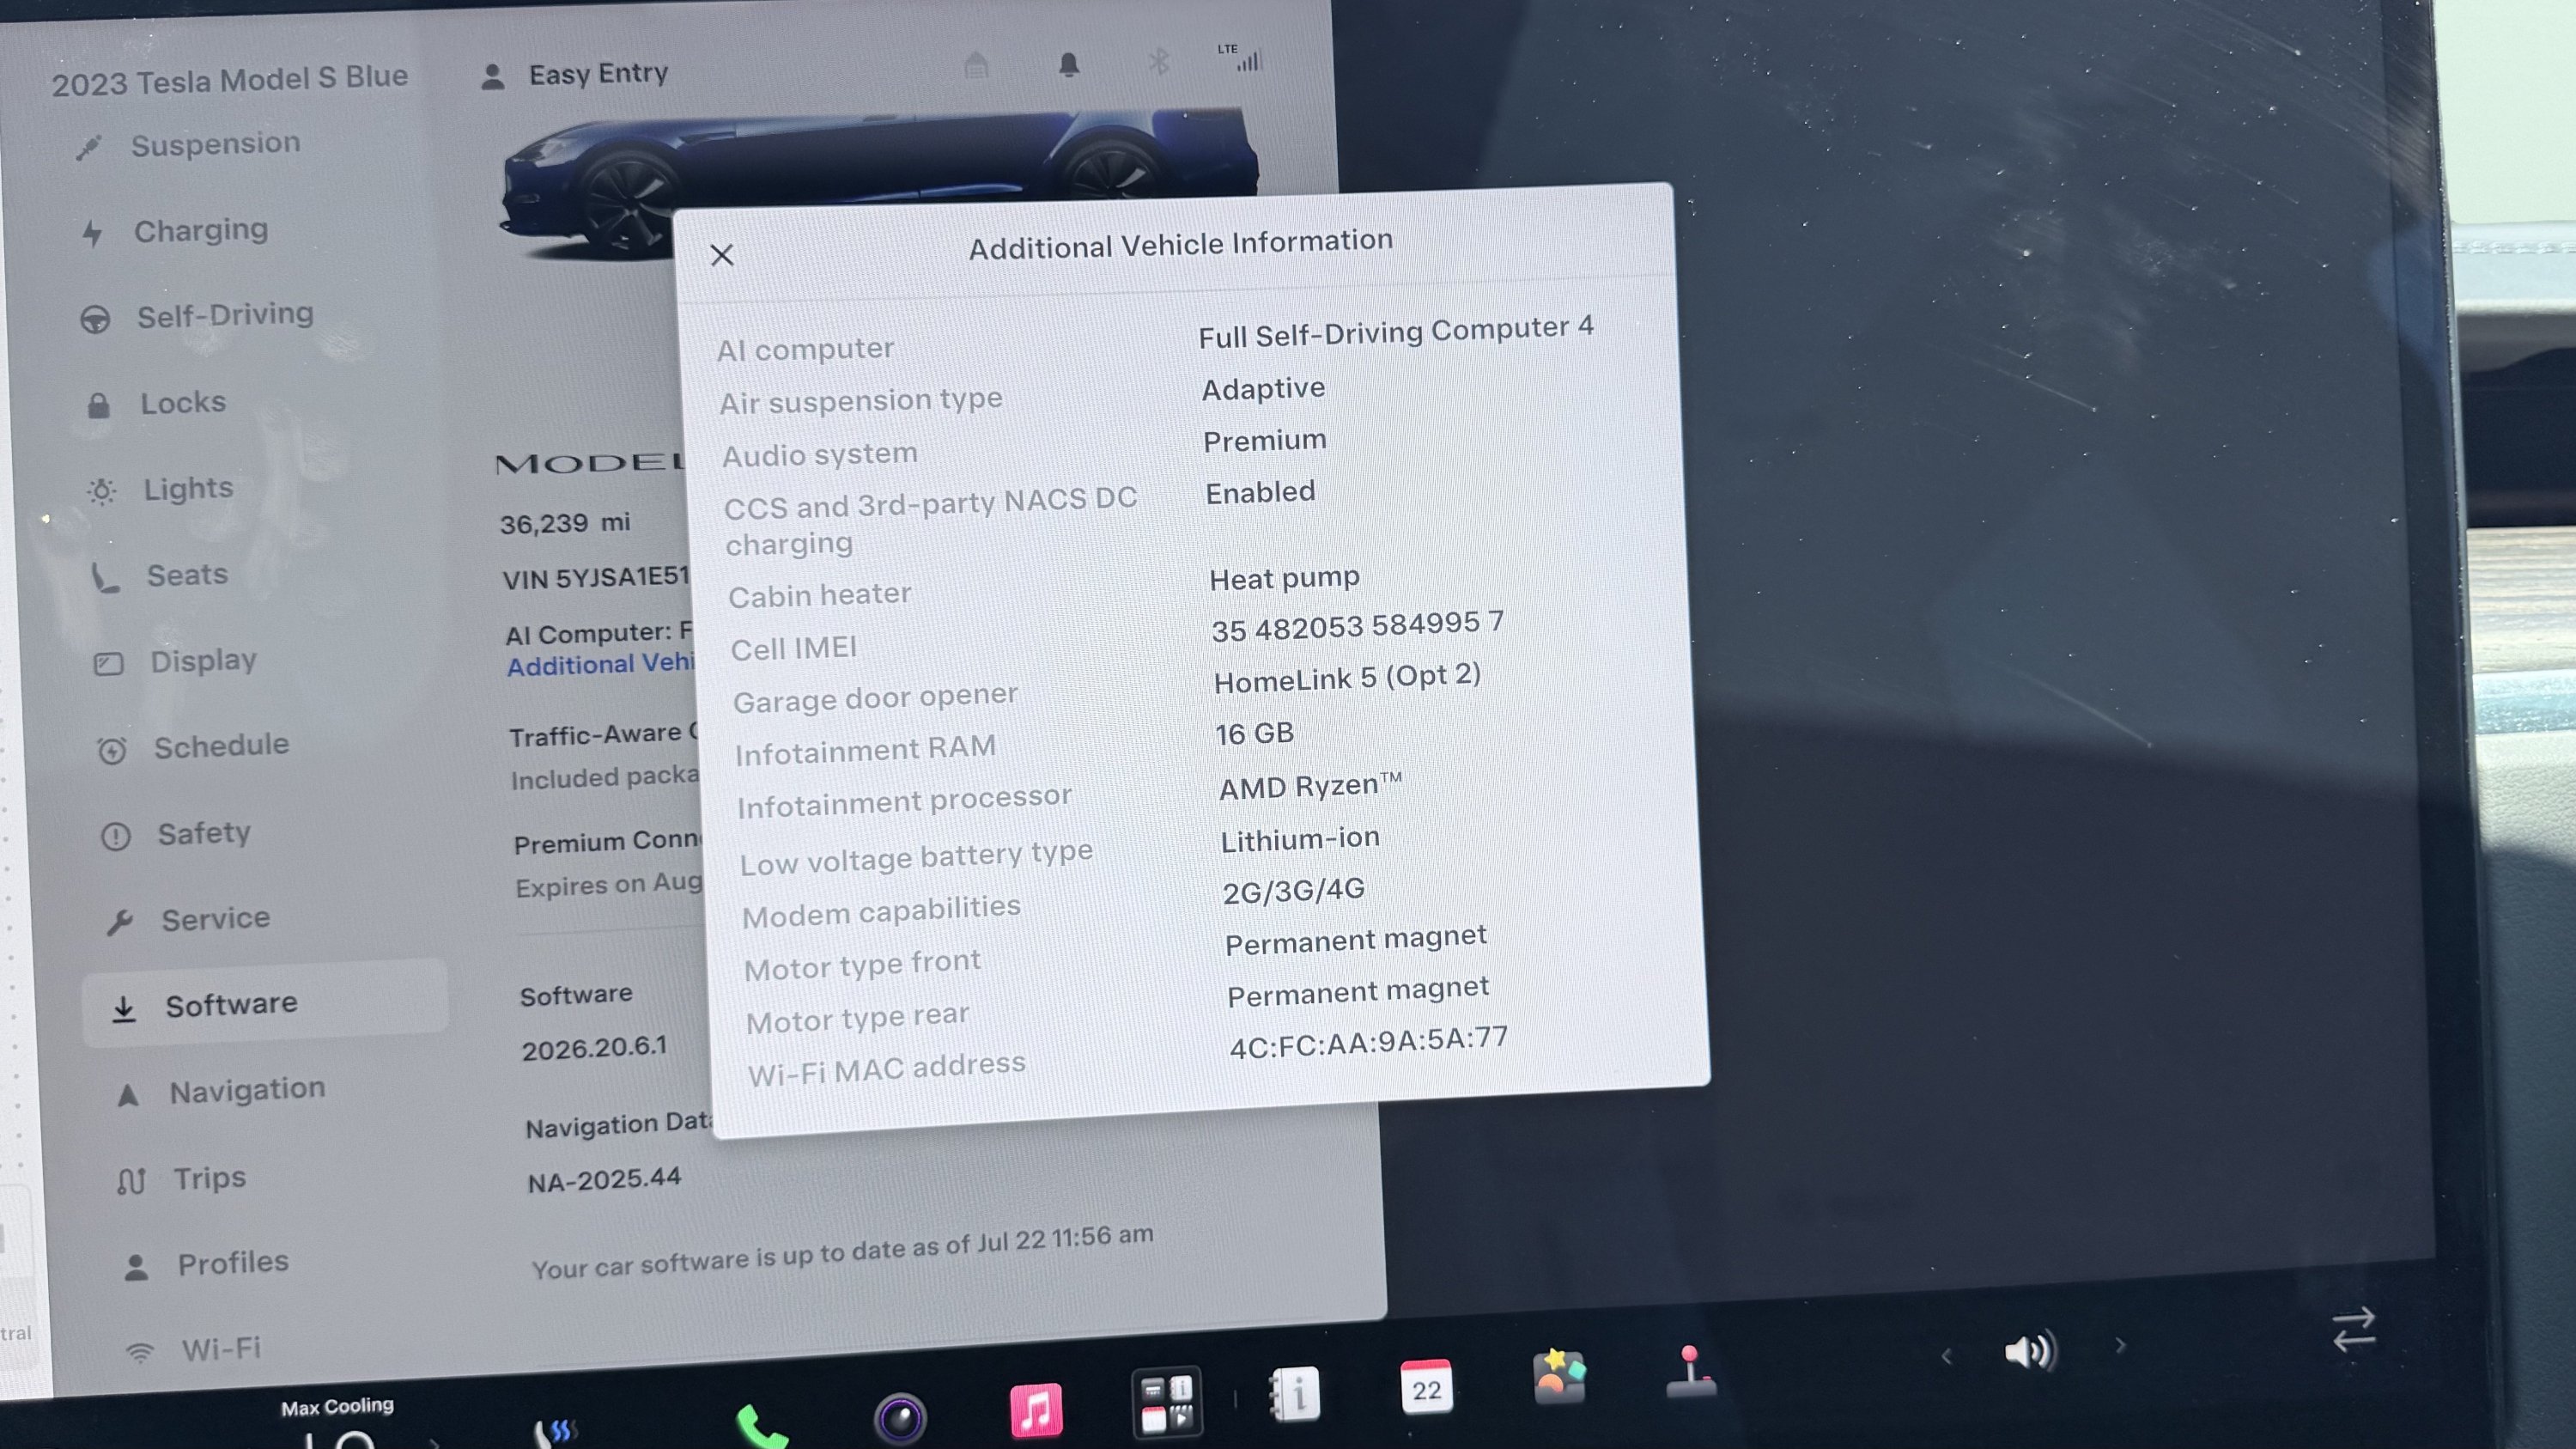Image resolution: width=2576 pixels, height=1449 pixels.
Task: Open the Display settings menu
Action: tap(176, 661)
